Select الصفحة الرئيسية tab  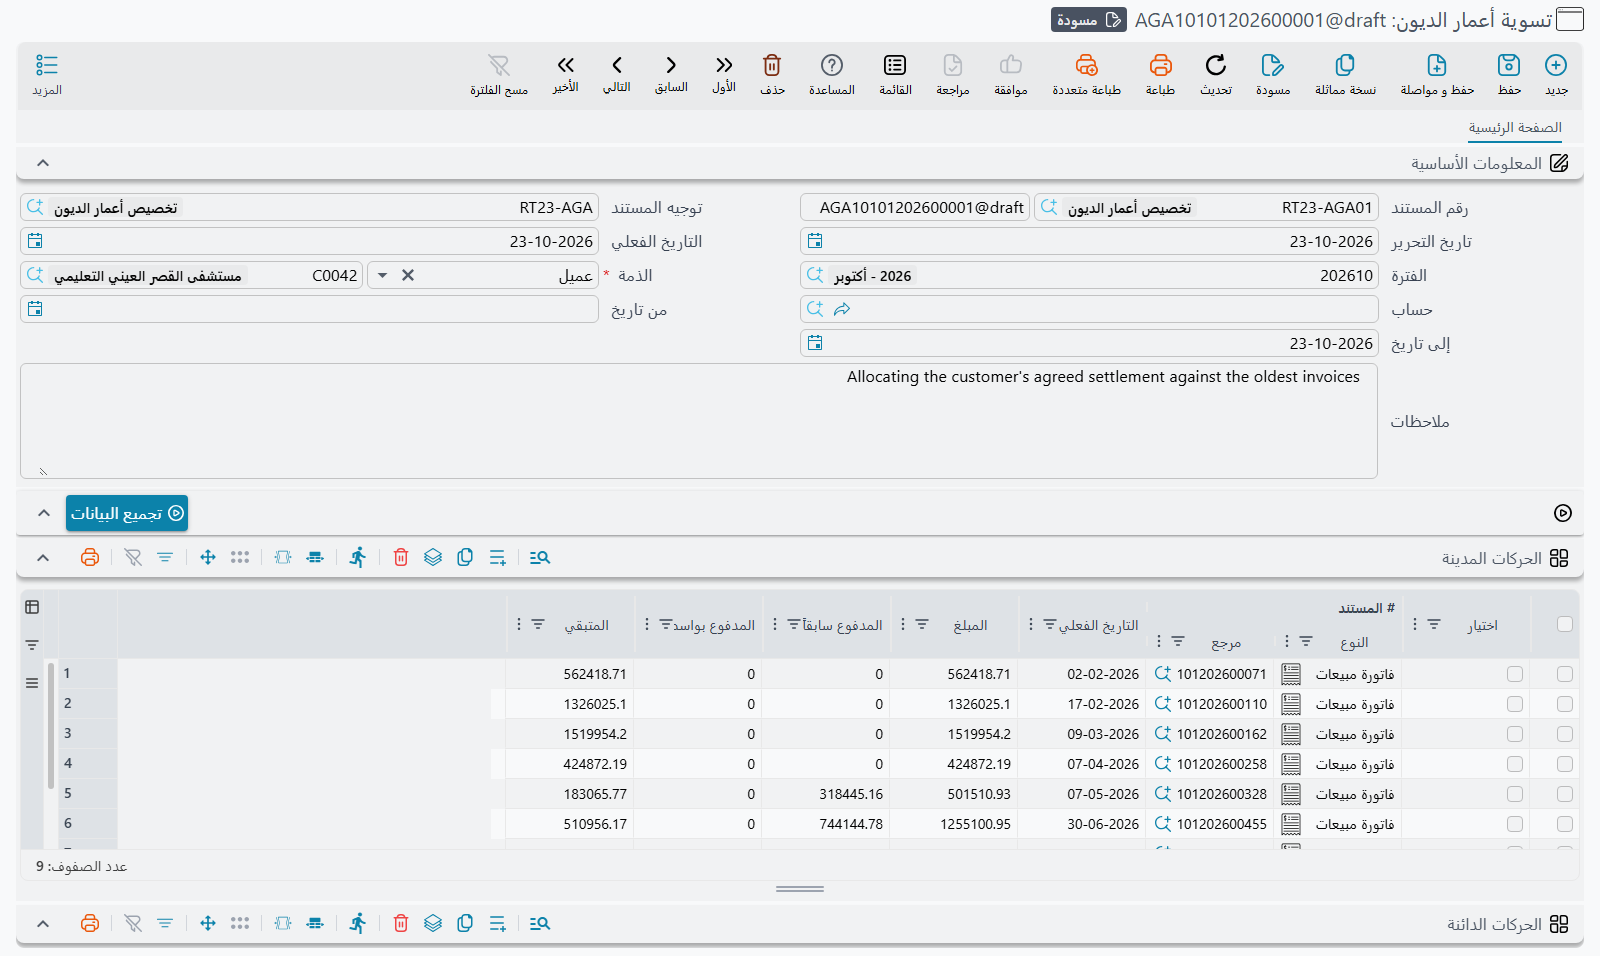[x=1515, y=128]
